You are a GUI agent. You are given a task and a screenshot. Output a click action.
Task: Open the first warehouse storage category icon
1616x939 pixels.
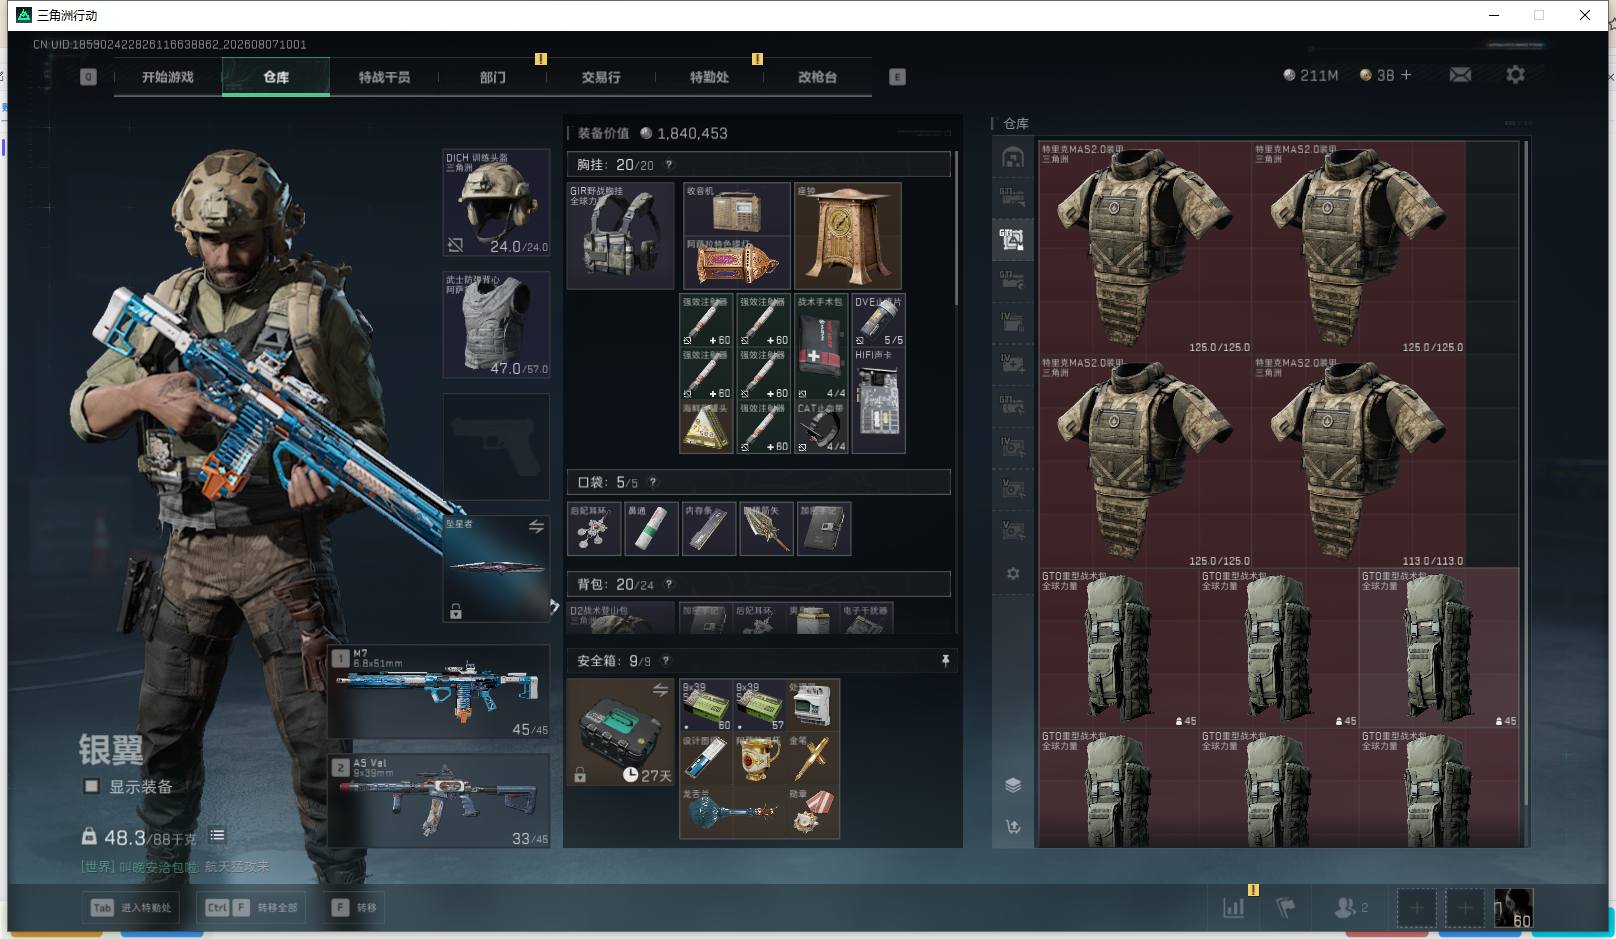tap(1013, 158)
